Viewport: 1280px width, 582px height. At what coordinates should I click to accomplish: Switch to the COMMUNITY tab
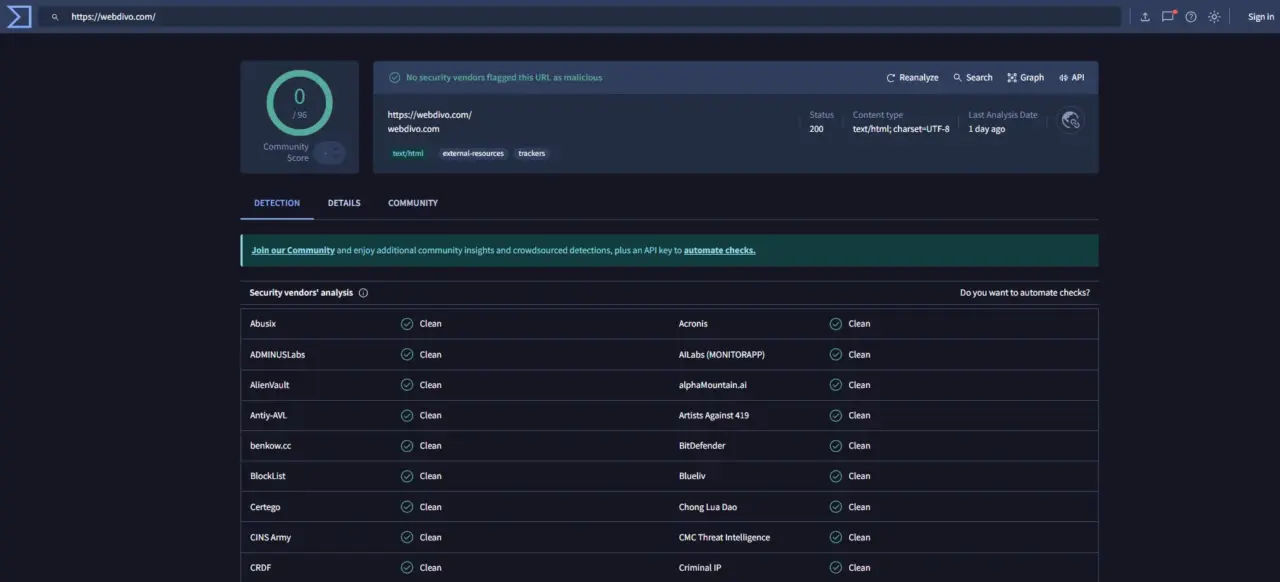[412, 203]
